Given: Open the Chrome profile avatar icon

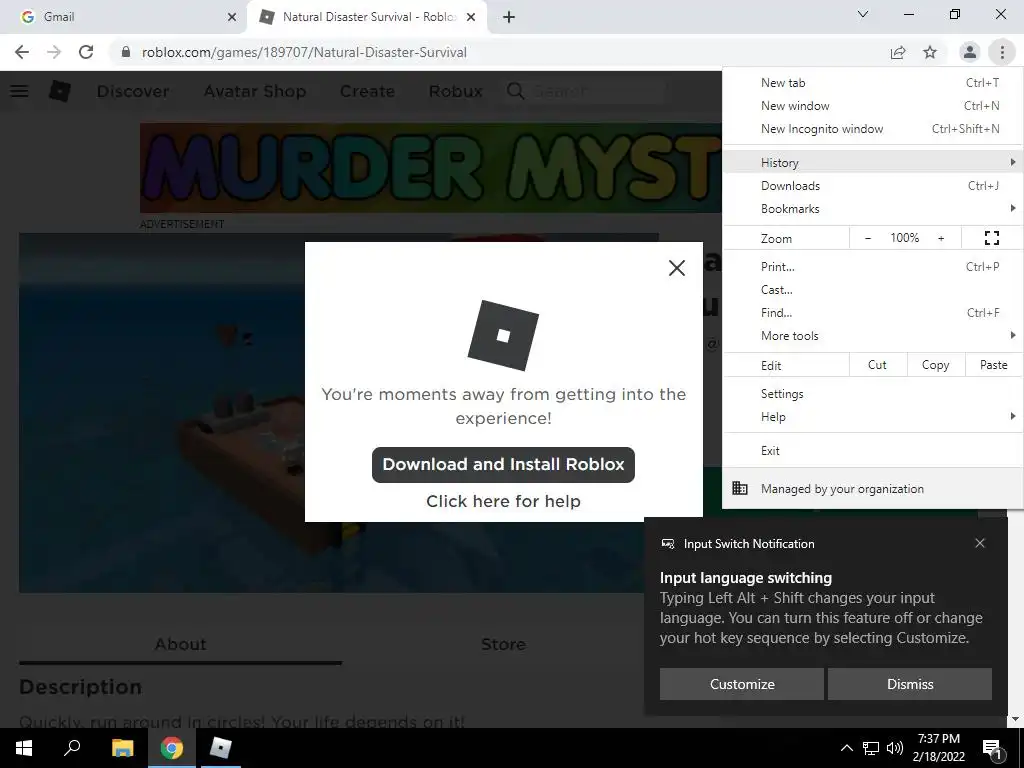Looking at the screenshot, I should pyautogui.click(x=970, y=52).
